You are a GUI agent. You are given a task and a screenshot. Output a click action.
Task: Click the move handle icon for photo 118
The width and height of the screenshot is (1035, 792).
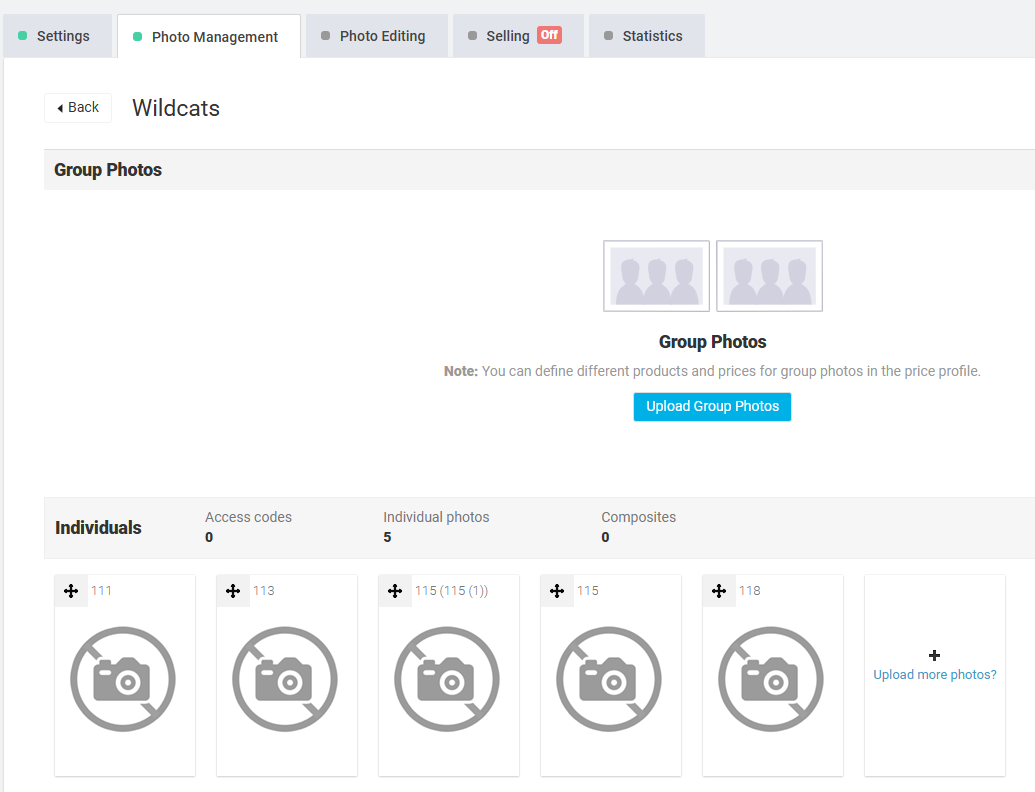[x=719, y=591]
